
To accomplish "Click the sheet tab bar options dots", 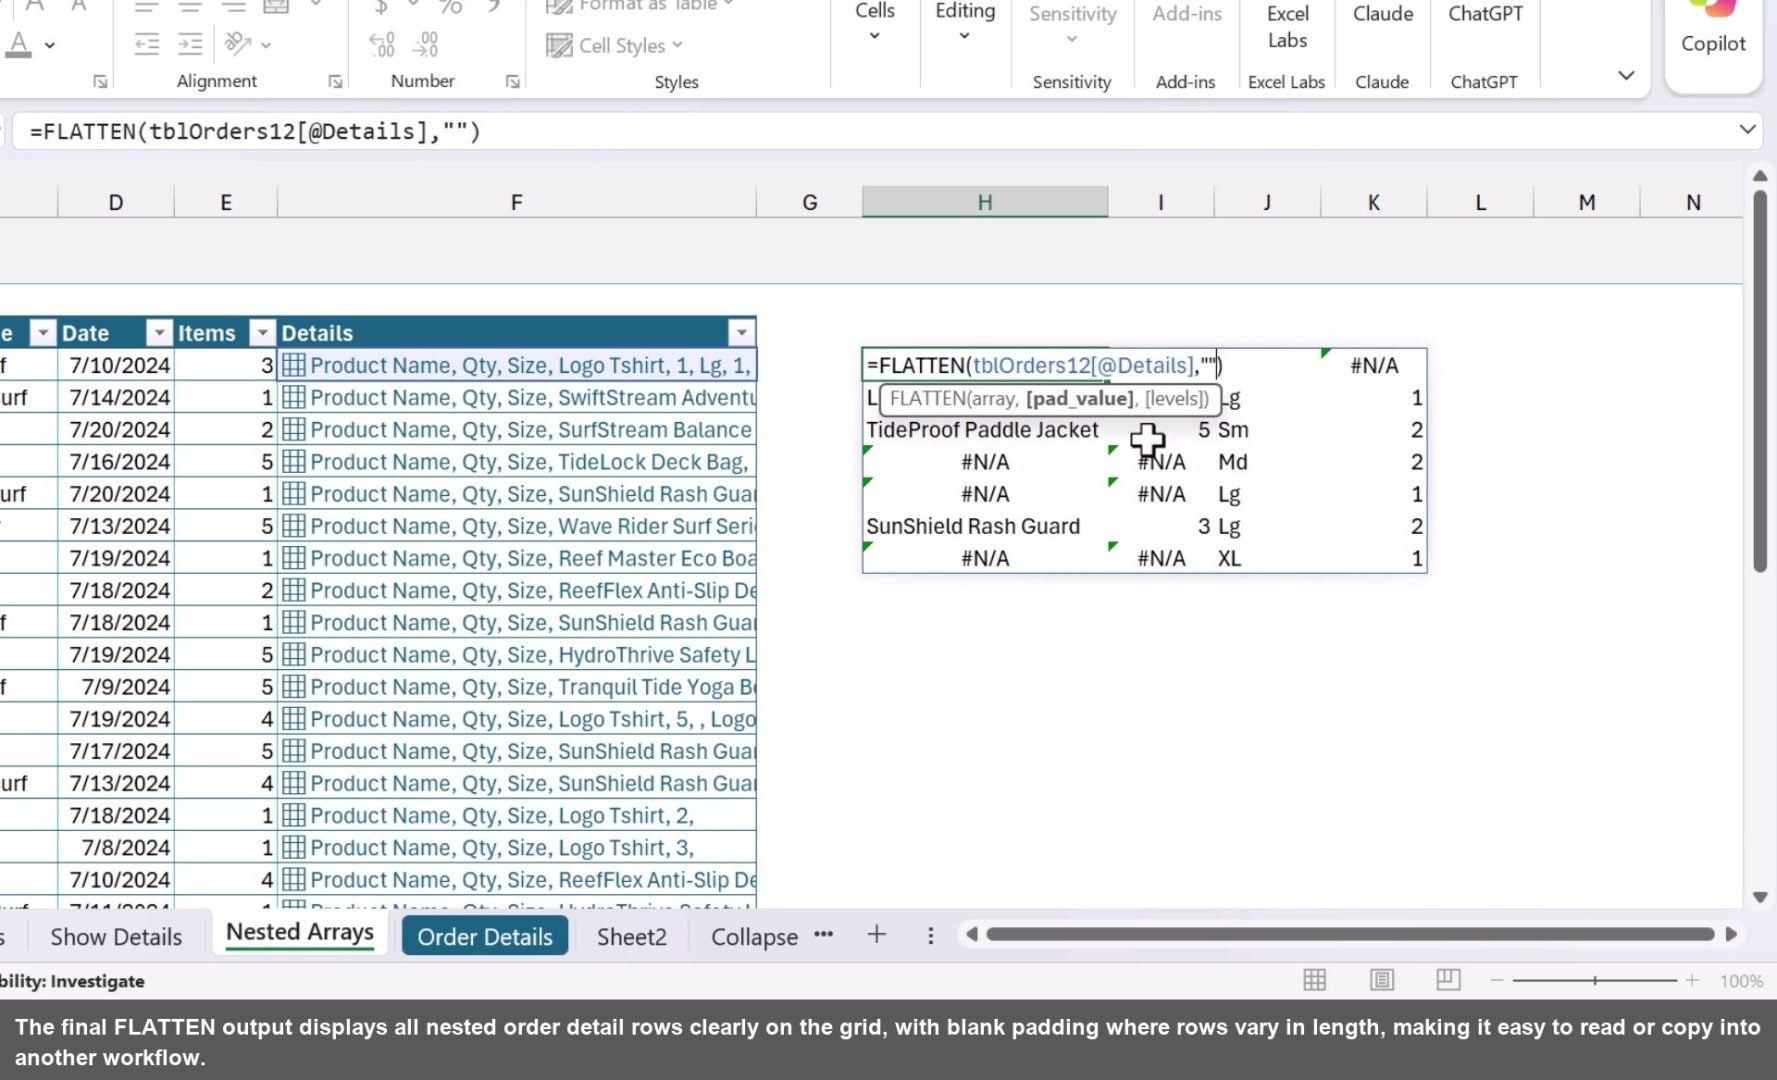I will 931,936.
